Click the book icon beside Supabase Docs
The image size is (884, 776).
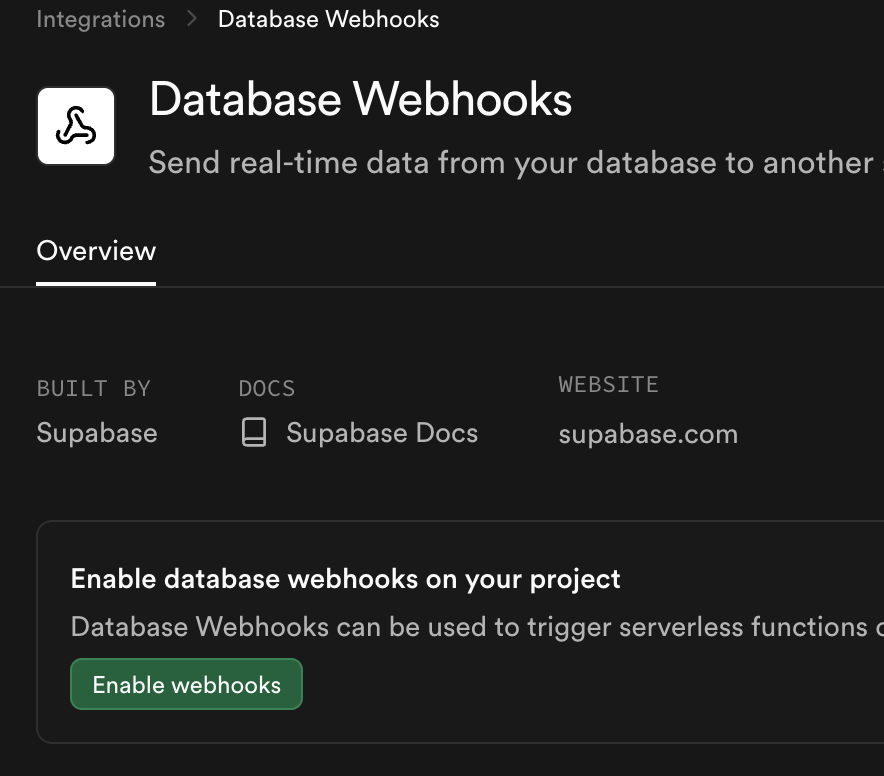(x=254, y=433)
